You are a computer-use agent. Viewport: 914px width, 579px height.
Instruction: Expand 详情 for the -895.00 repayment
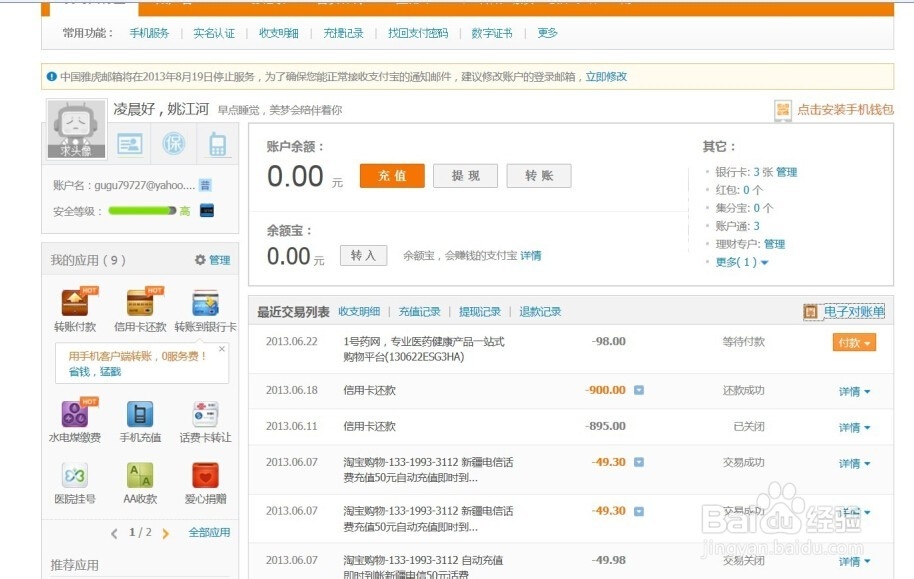(x=854, y=428)
